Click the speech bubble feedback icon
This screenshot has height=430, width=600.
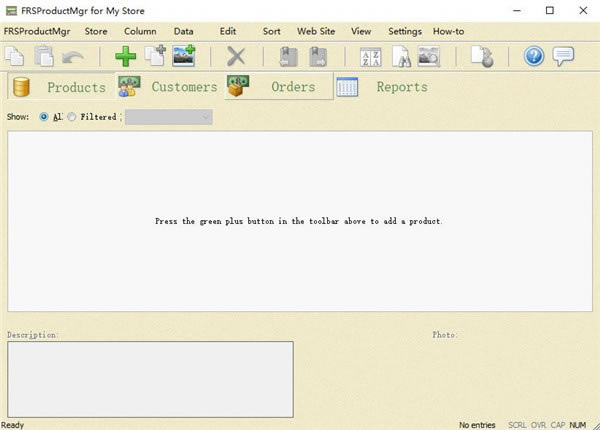[563, 57]
